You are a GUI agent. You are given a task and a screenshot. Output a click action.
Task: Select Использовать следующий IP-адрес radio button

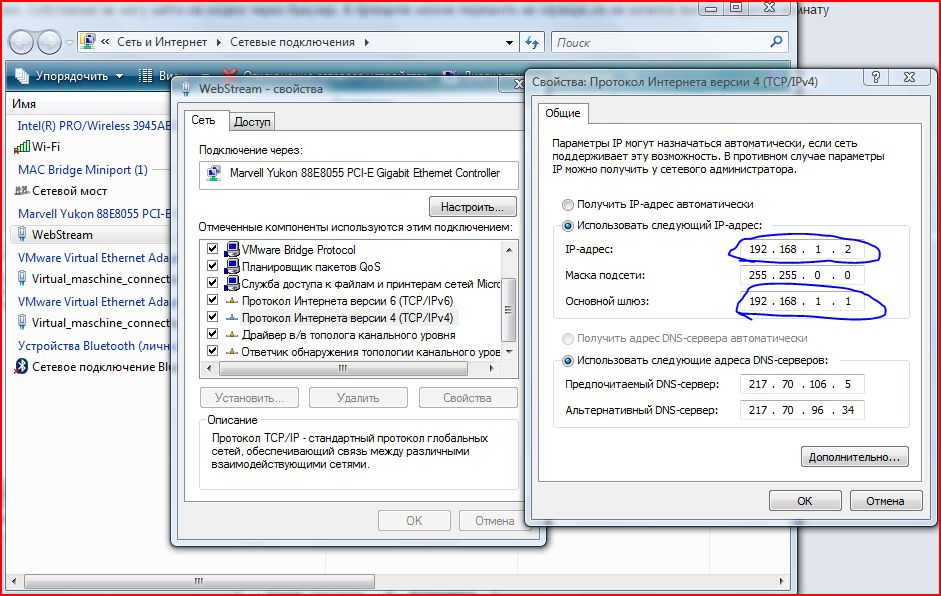[568, 226]
